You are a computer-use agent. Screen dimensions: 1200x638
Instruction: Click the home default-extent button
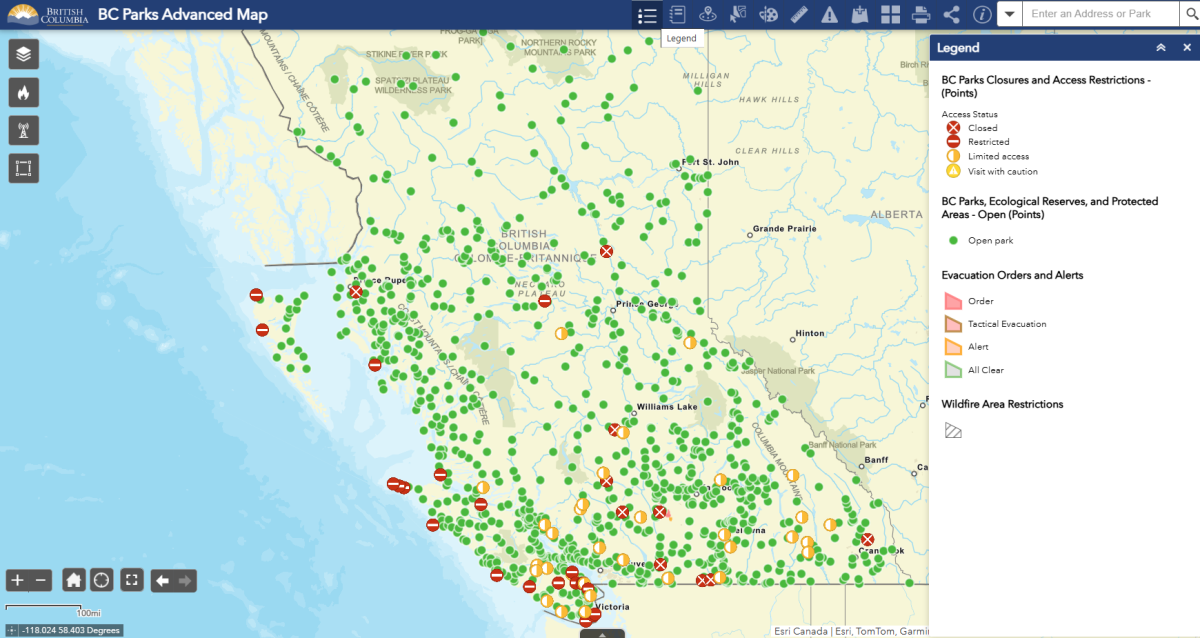[x=72, y=580]
